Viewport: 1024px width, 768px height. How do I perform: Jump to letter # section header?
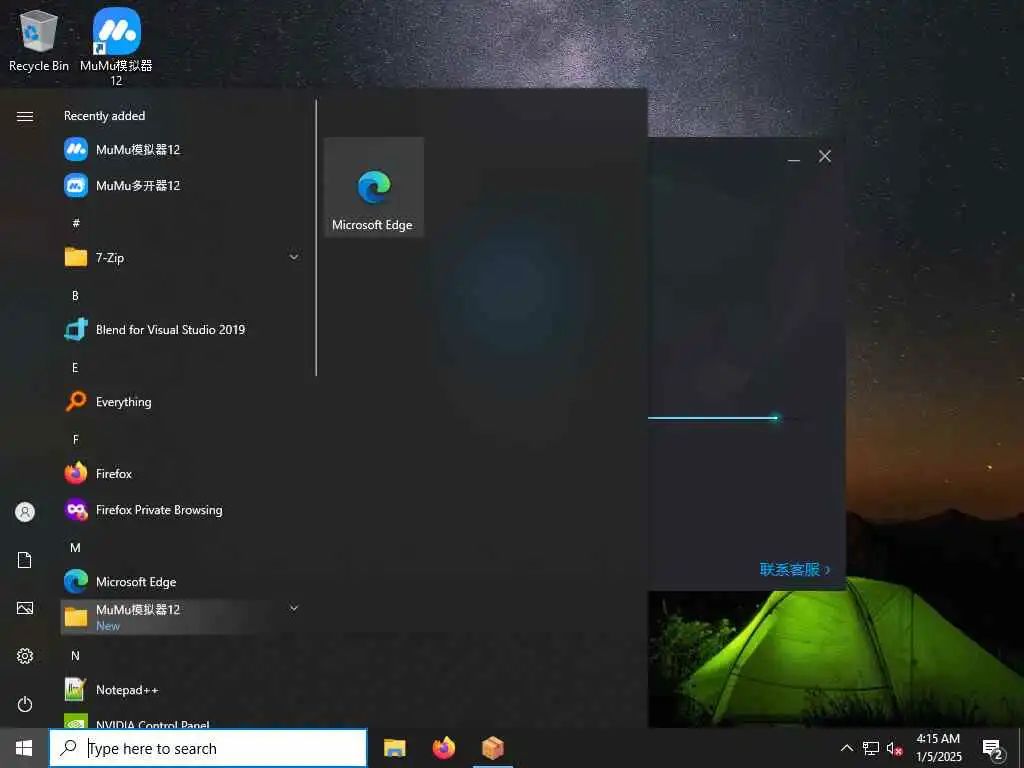(76, 223)
